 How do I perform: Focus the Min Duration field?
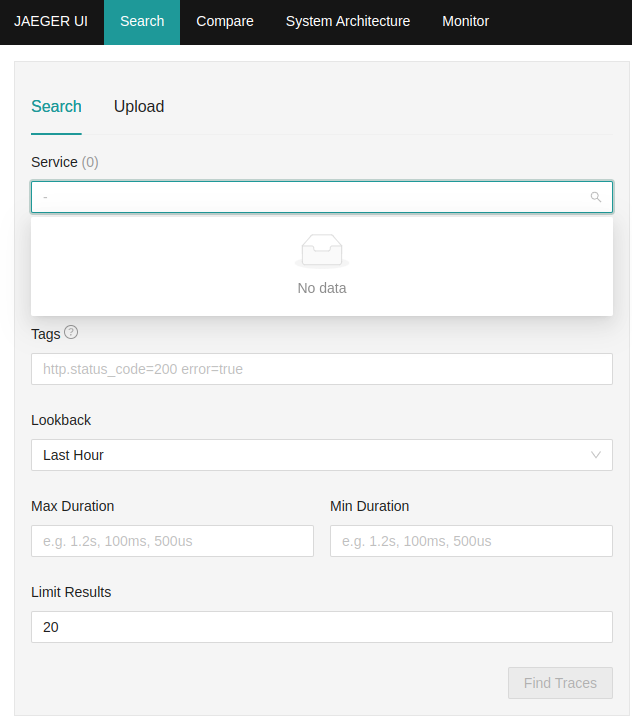click(471, 541)
